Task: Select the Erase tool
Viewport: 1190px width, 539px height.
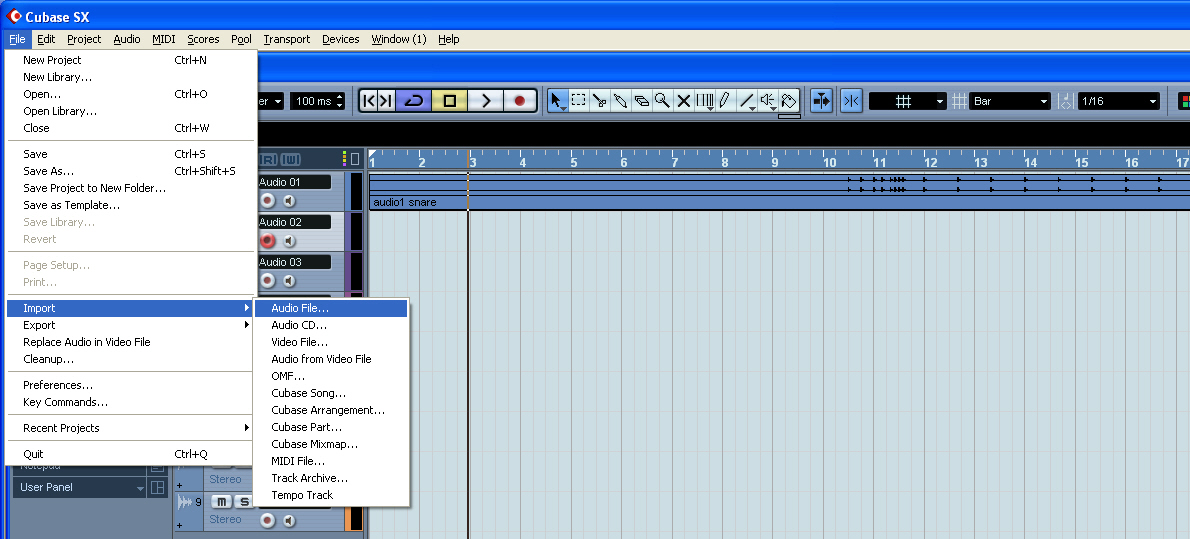Action: [641, 101]
